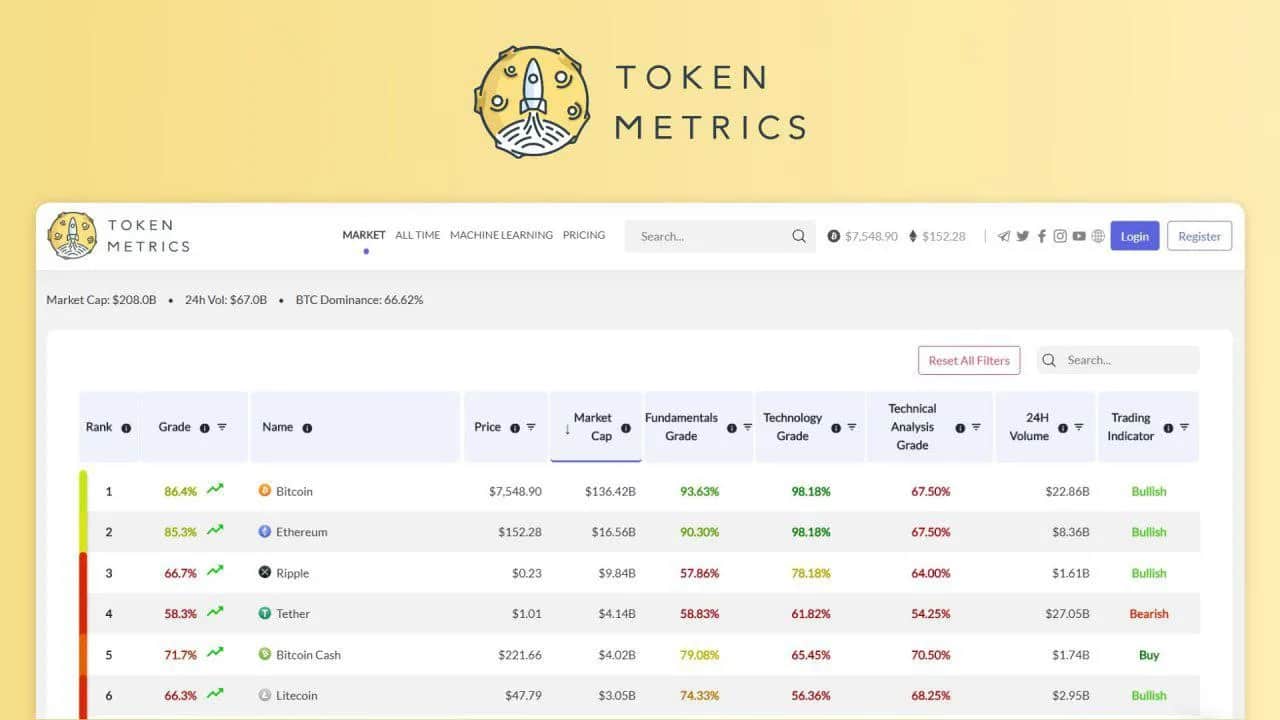Open the Facebook social icon
The image size is (1280, 720).
tap(1041, 236)
